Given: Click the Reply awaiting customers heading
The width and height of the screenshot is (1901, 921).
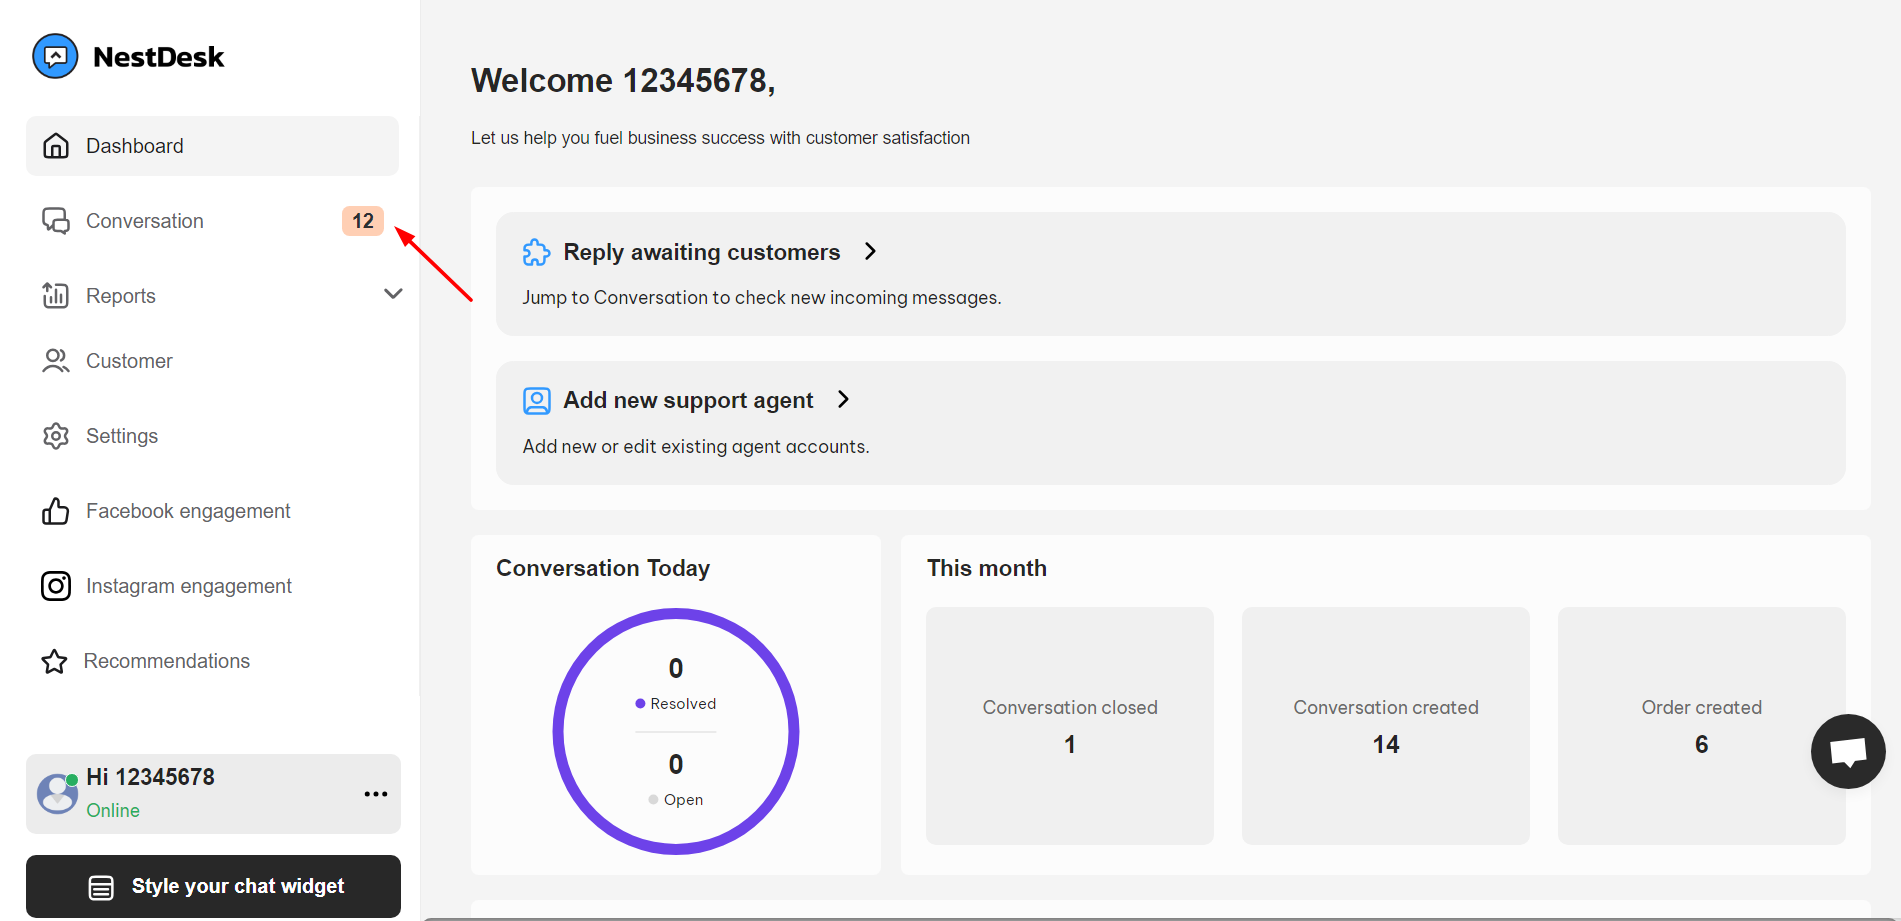Looking at the screenshot, I should tap(702, 252).
